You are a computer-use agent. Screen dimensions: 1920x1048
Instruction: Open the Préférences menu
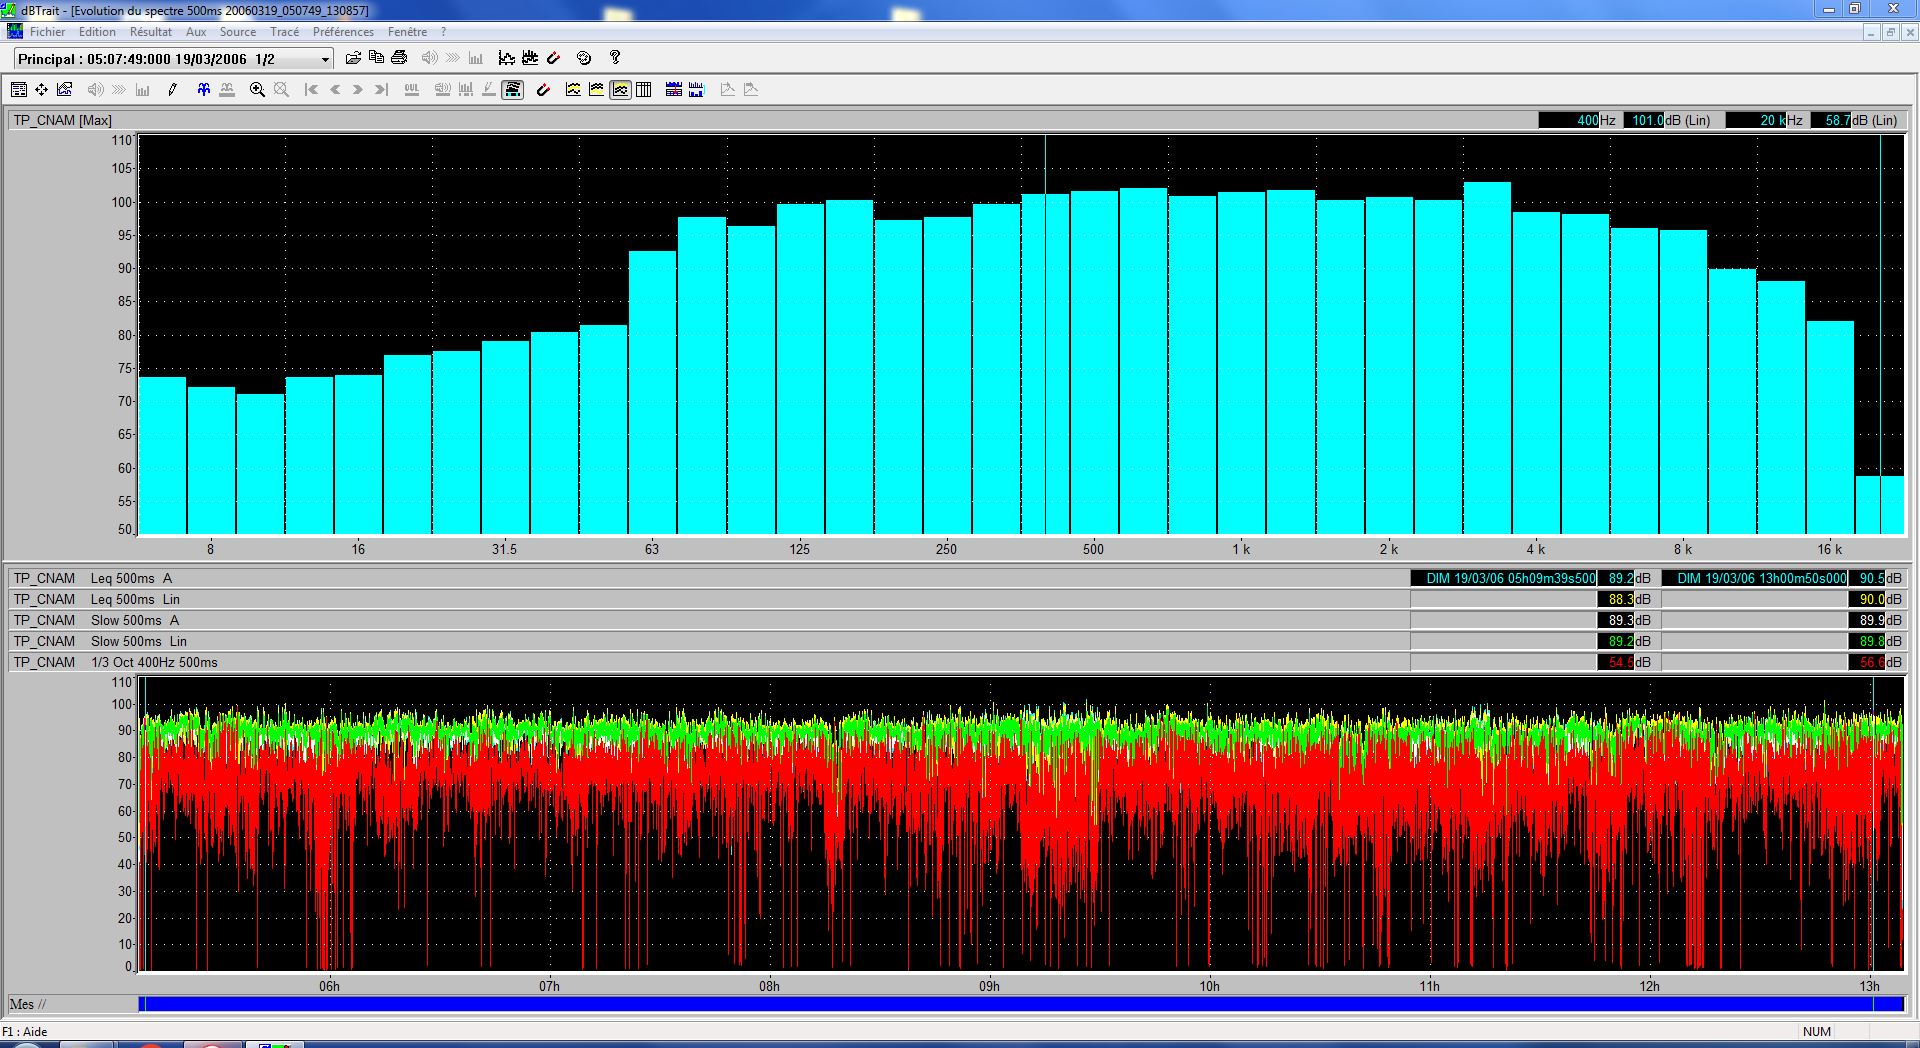click(343, 31)
